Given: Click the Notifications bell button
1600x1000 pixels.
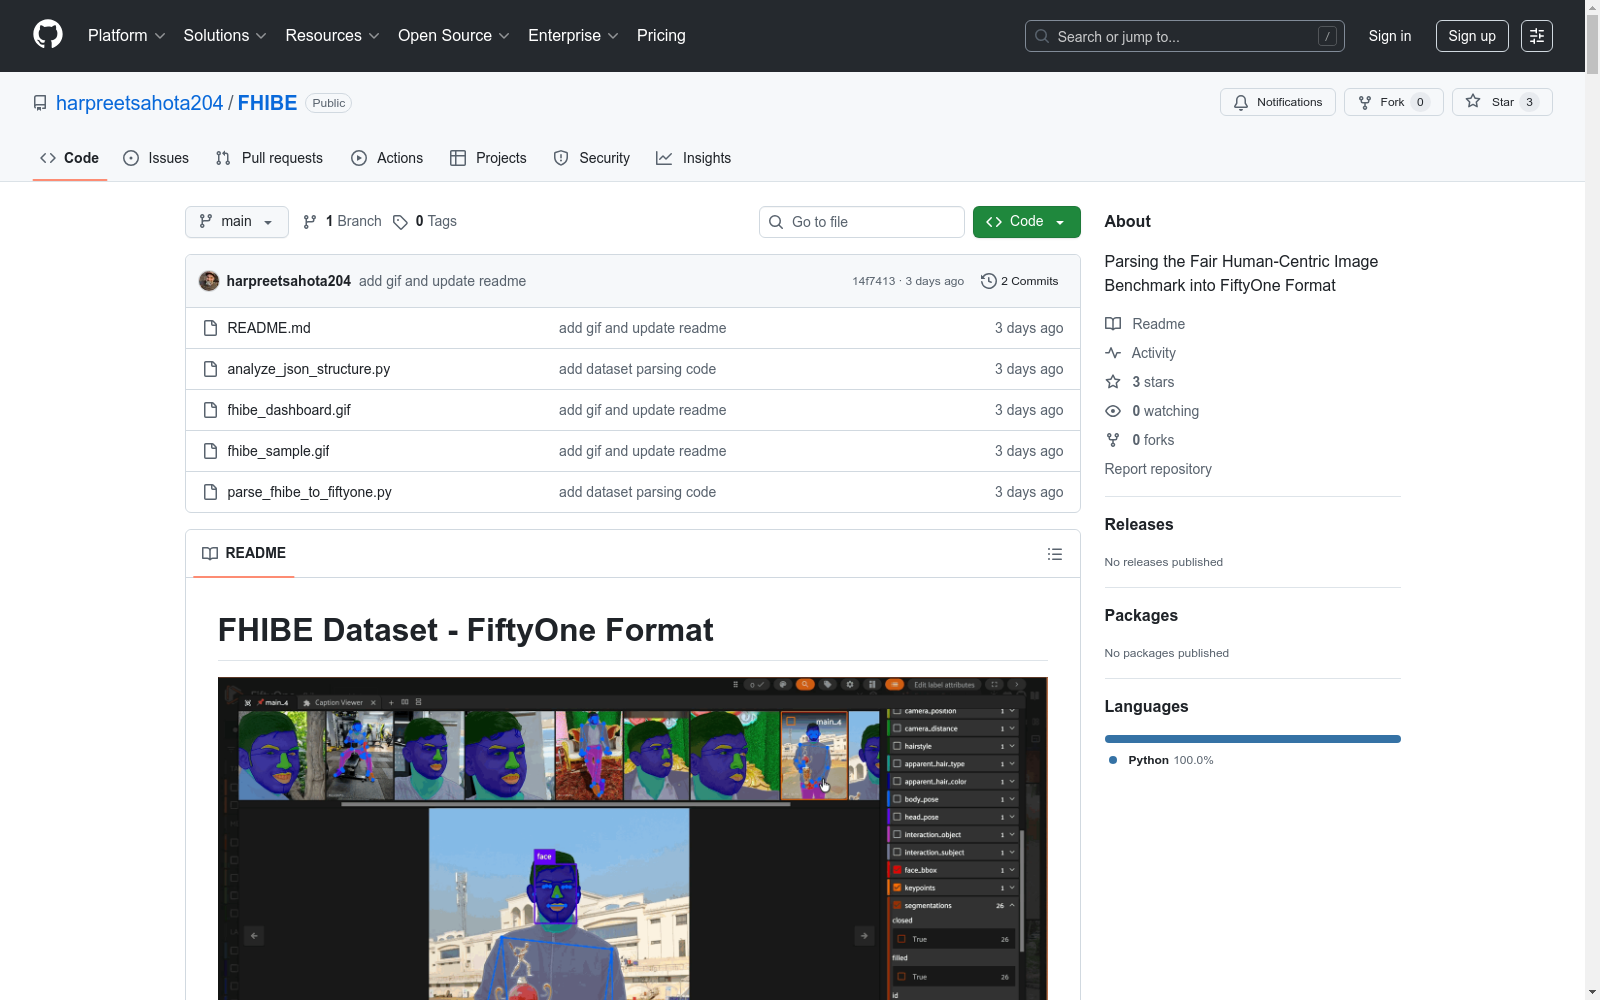Looking at the screenshot, I should coord(1278,102).
